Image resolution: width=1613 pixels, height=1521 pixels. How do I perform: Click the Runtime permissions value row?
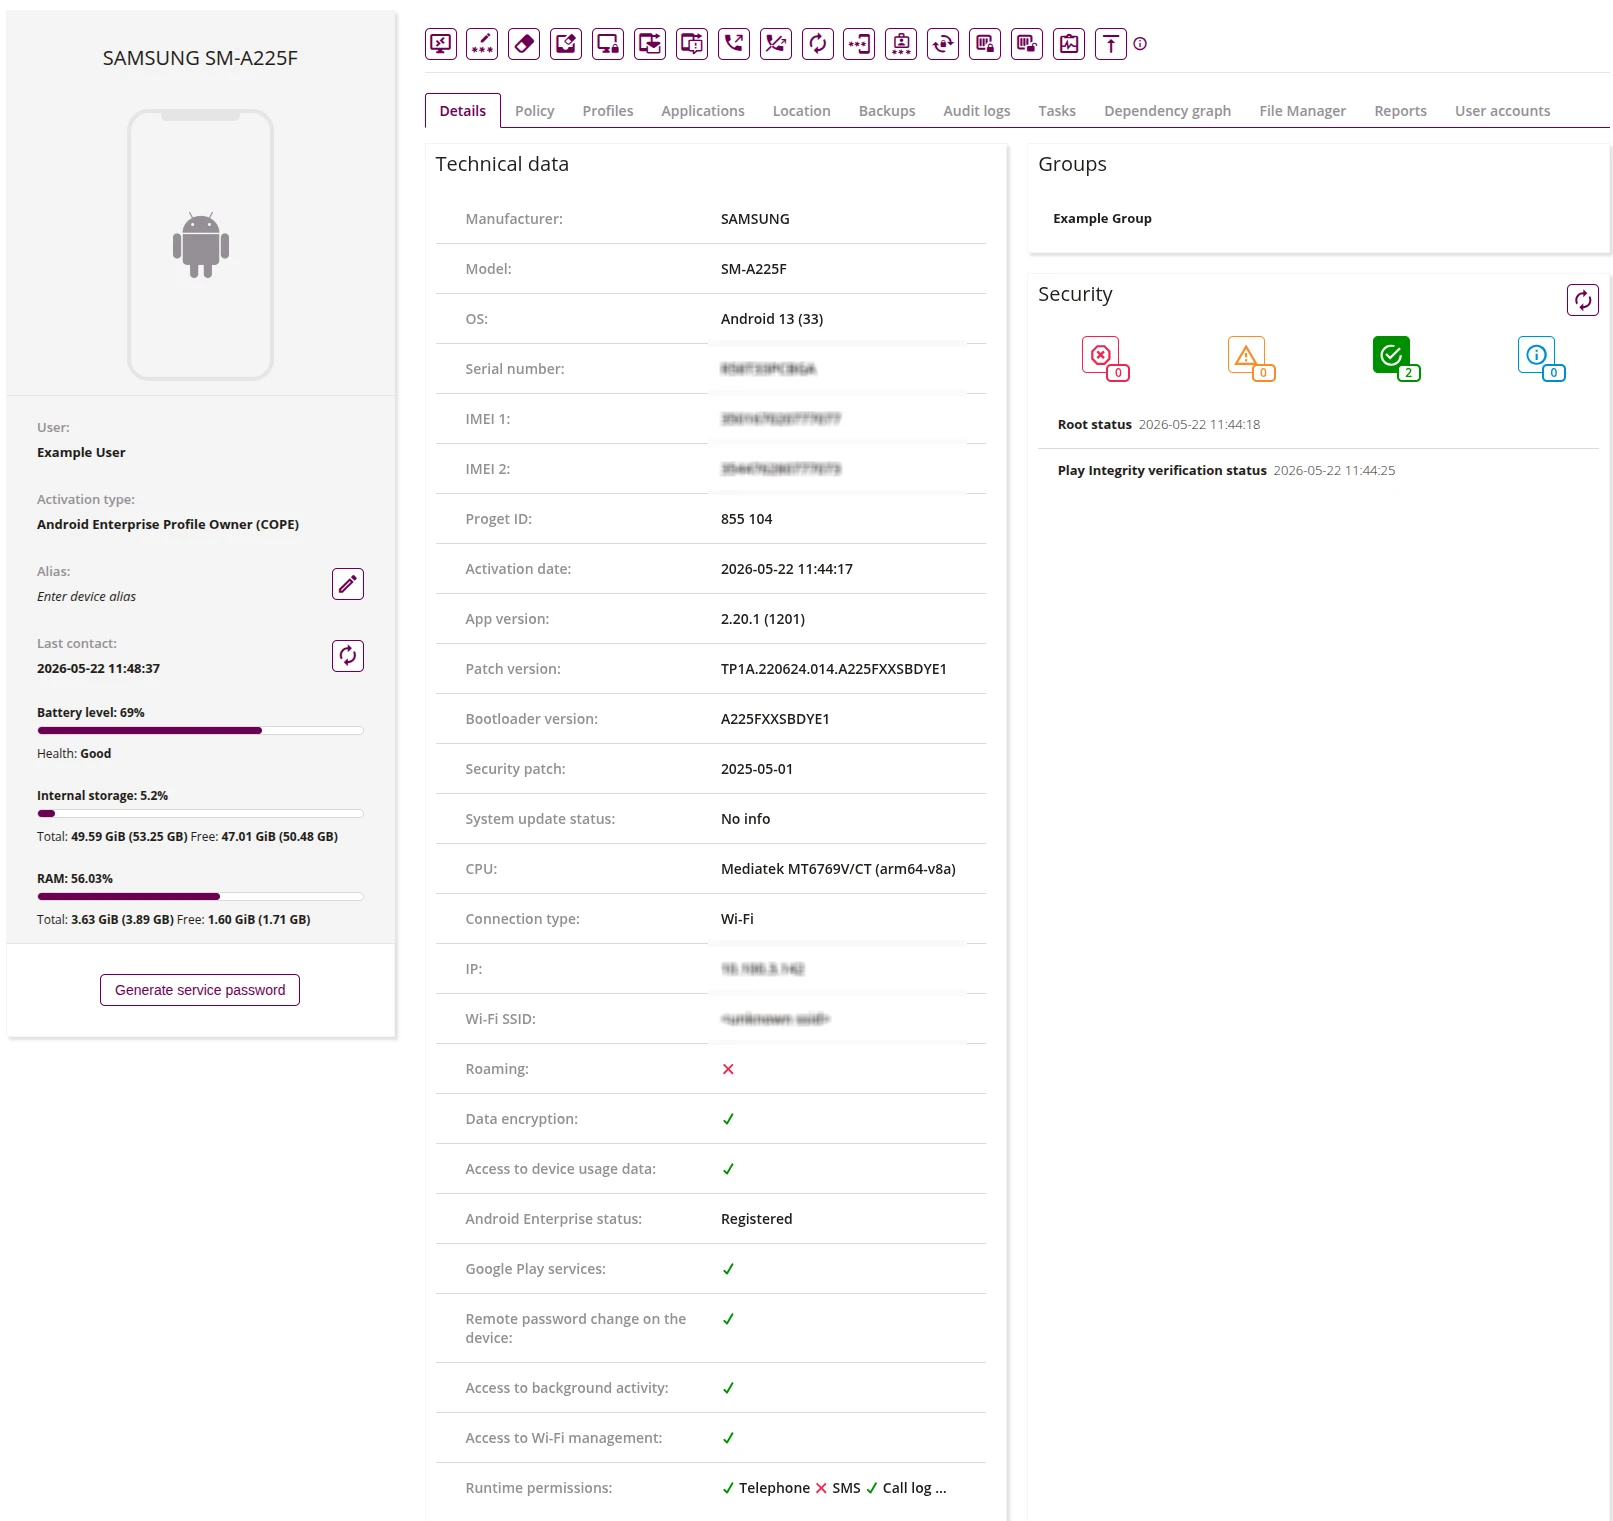click(x=834, y=1488)
